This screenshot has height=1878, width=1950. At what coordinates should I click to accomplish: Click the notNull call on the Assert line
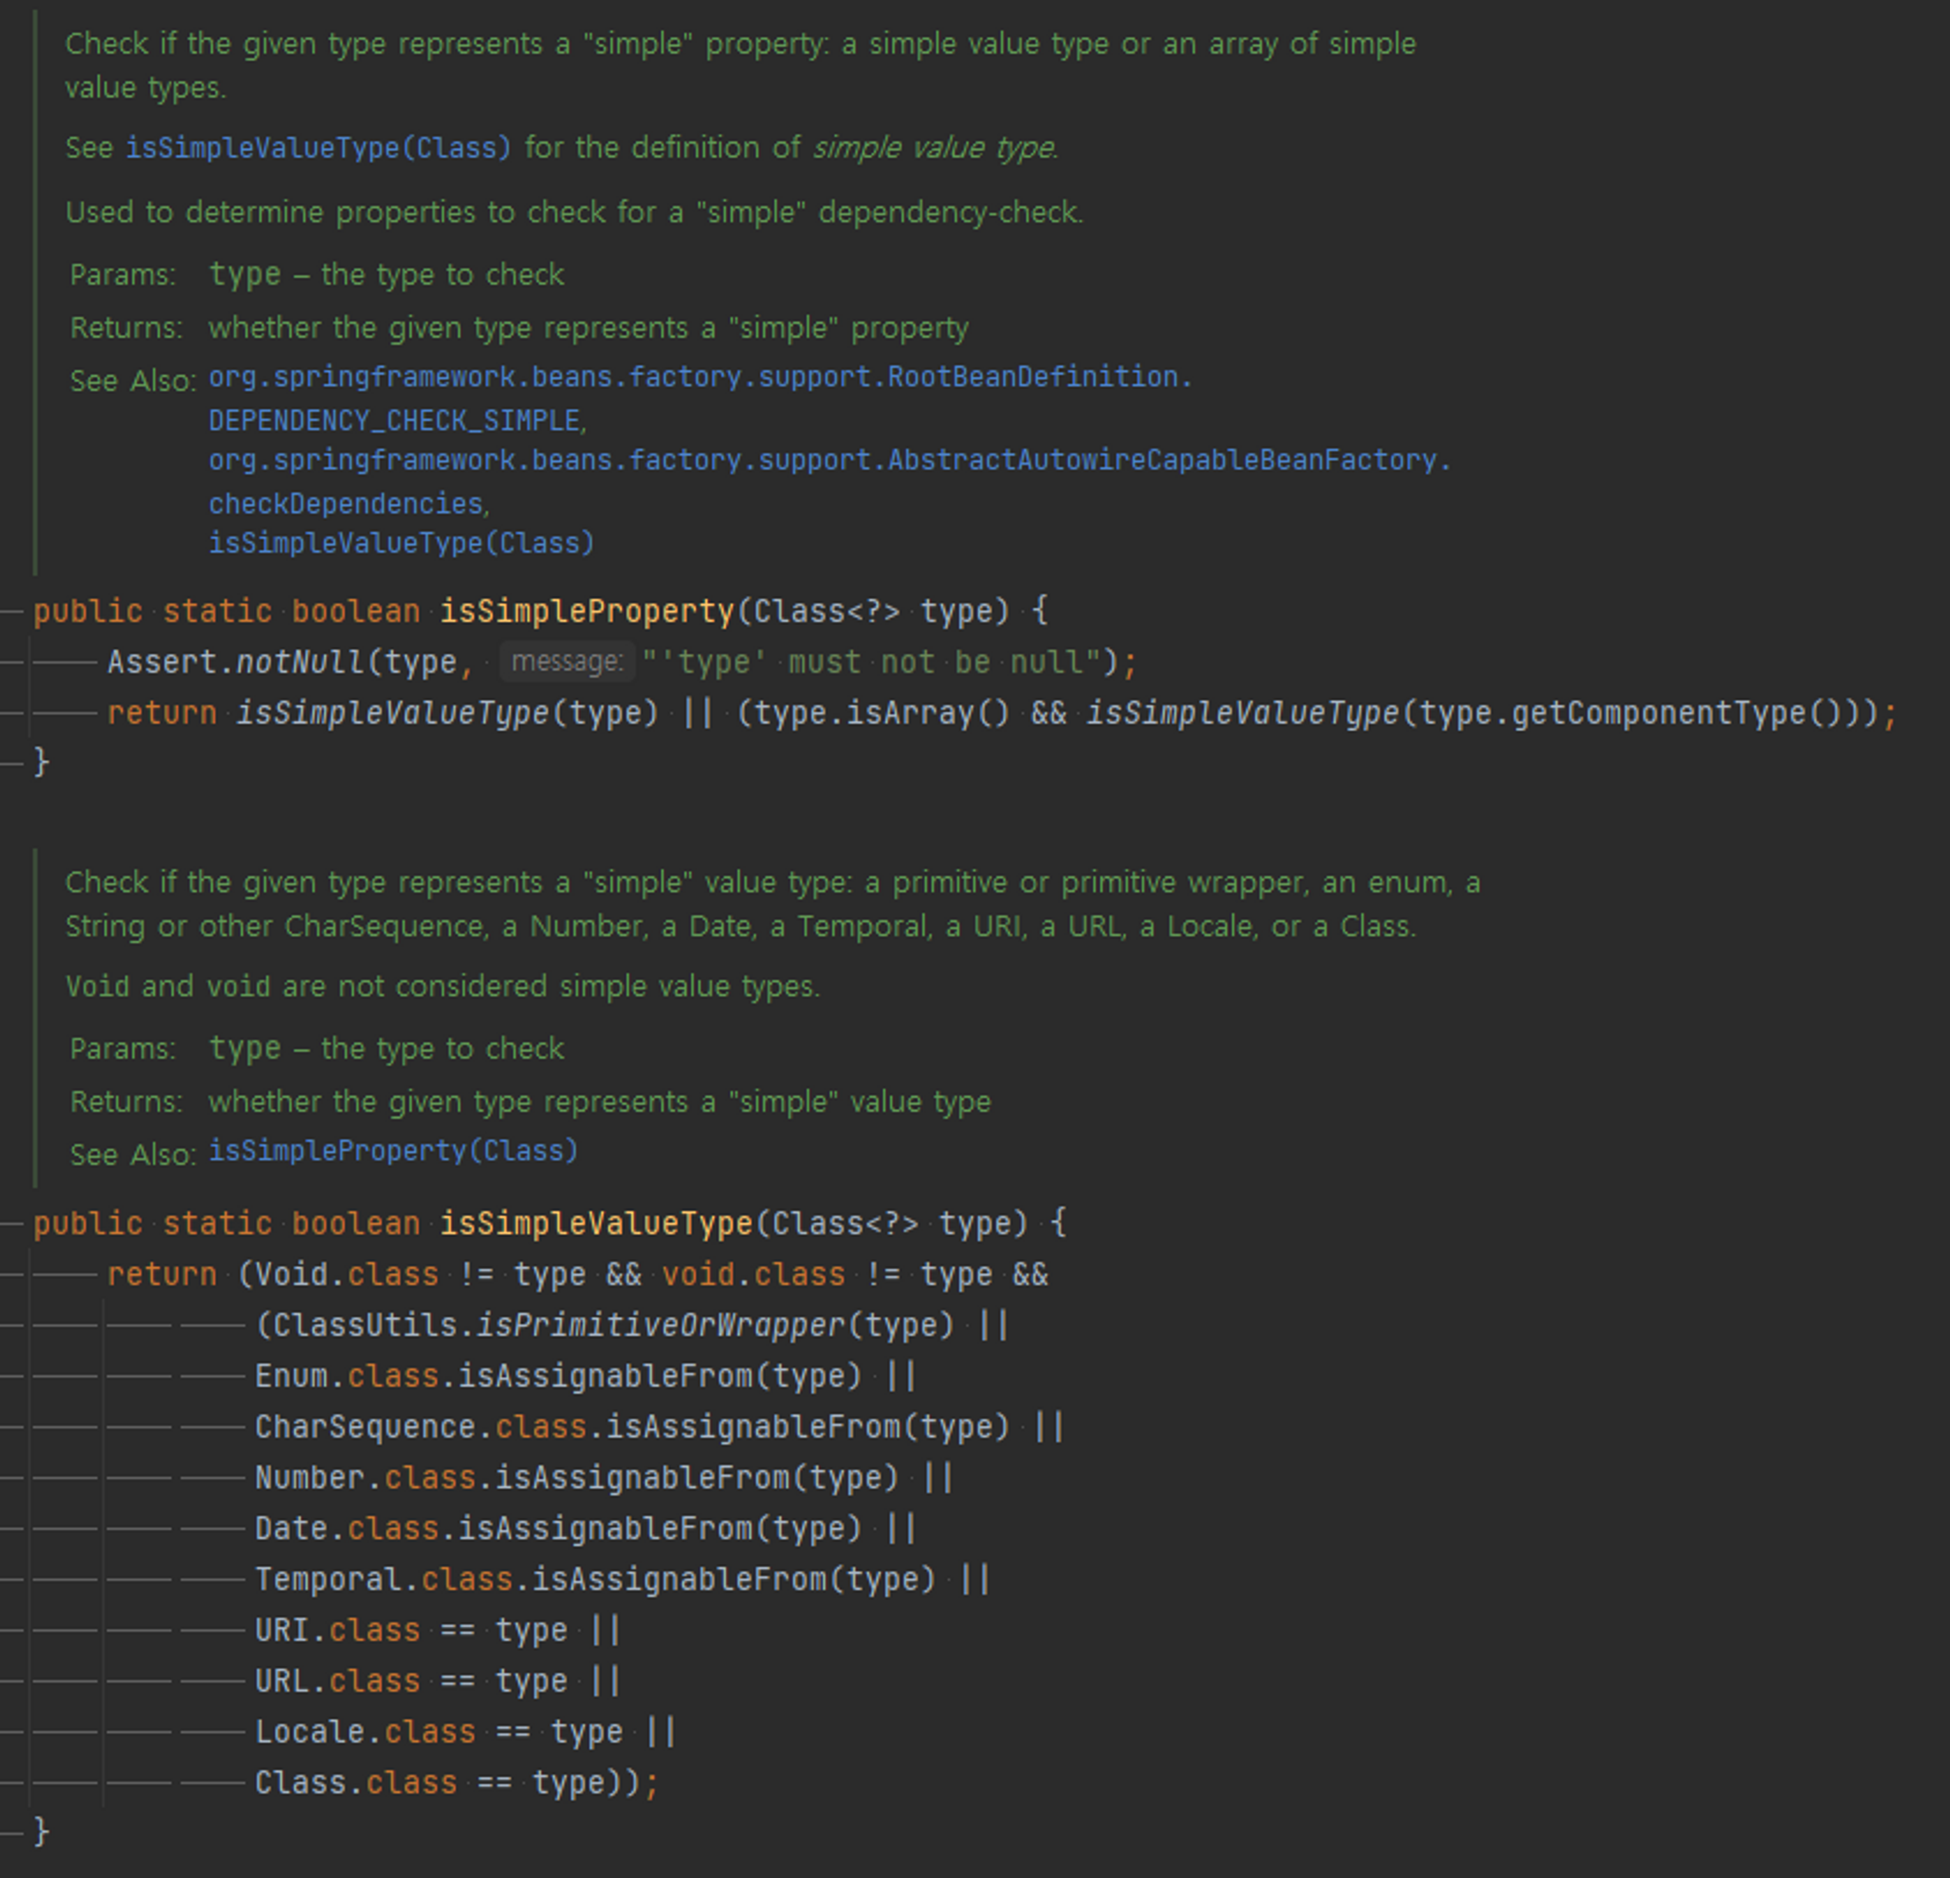point(300,662)
